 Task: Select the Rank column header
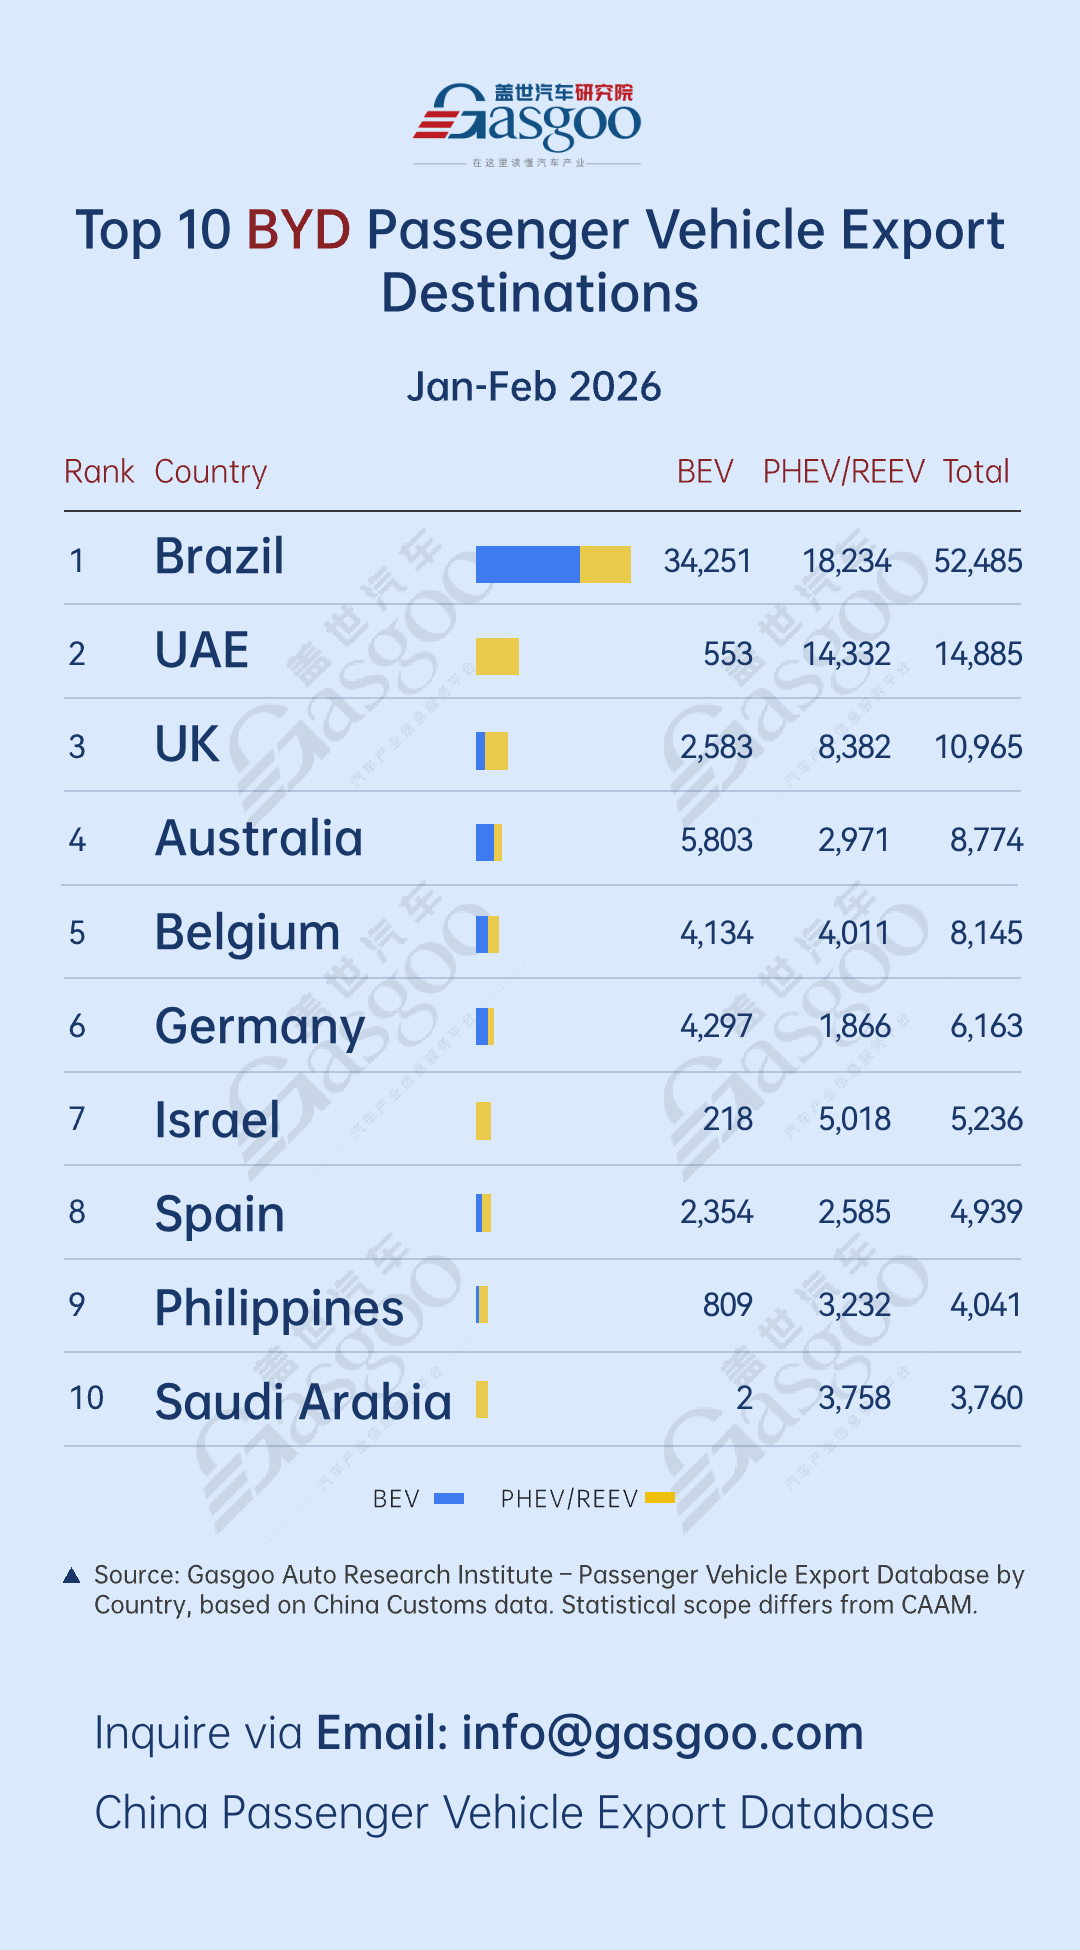click(99, 471)
